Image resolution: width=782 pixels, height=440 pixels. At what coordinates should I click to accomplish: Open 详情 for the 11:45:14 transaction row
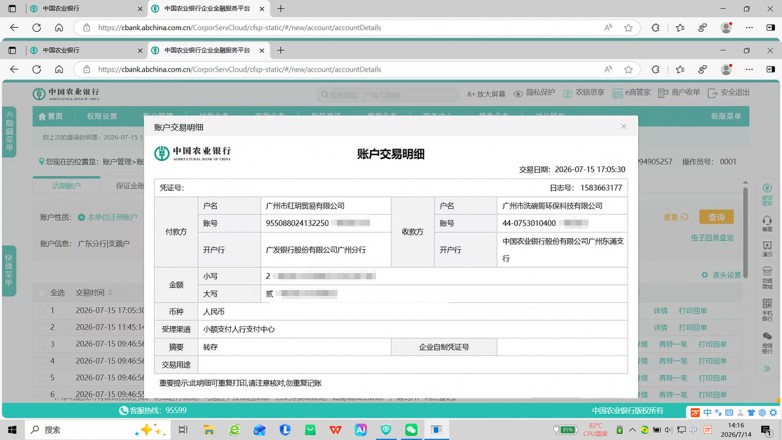pos(660,328)
